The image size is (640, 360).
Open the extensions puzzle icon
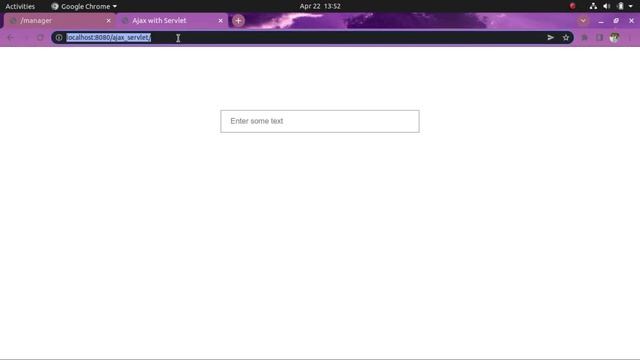pyautogui.click(x=584, y=38)
